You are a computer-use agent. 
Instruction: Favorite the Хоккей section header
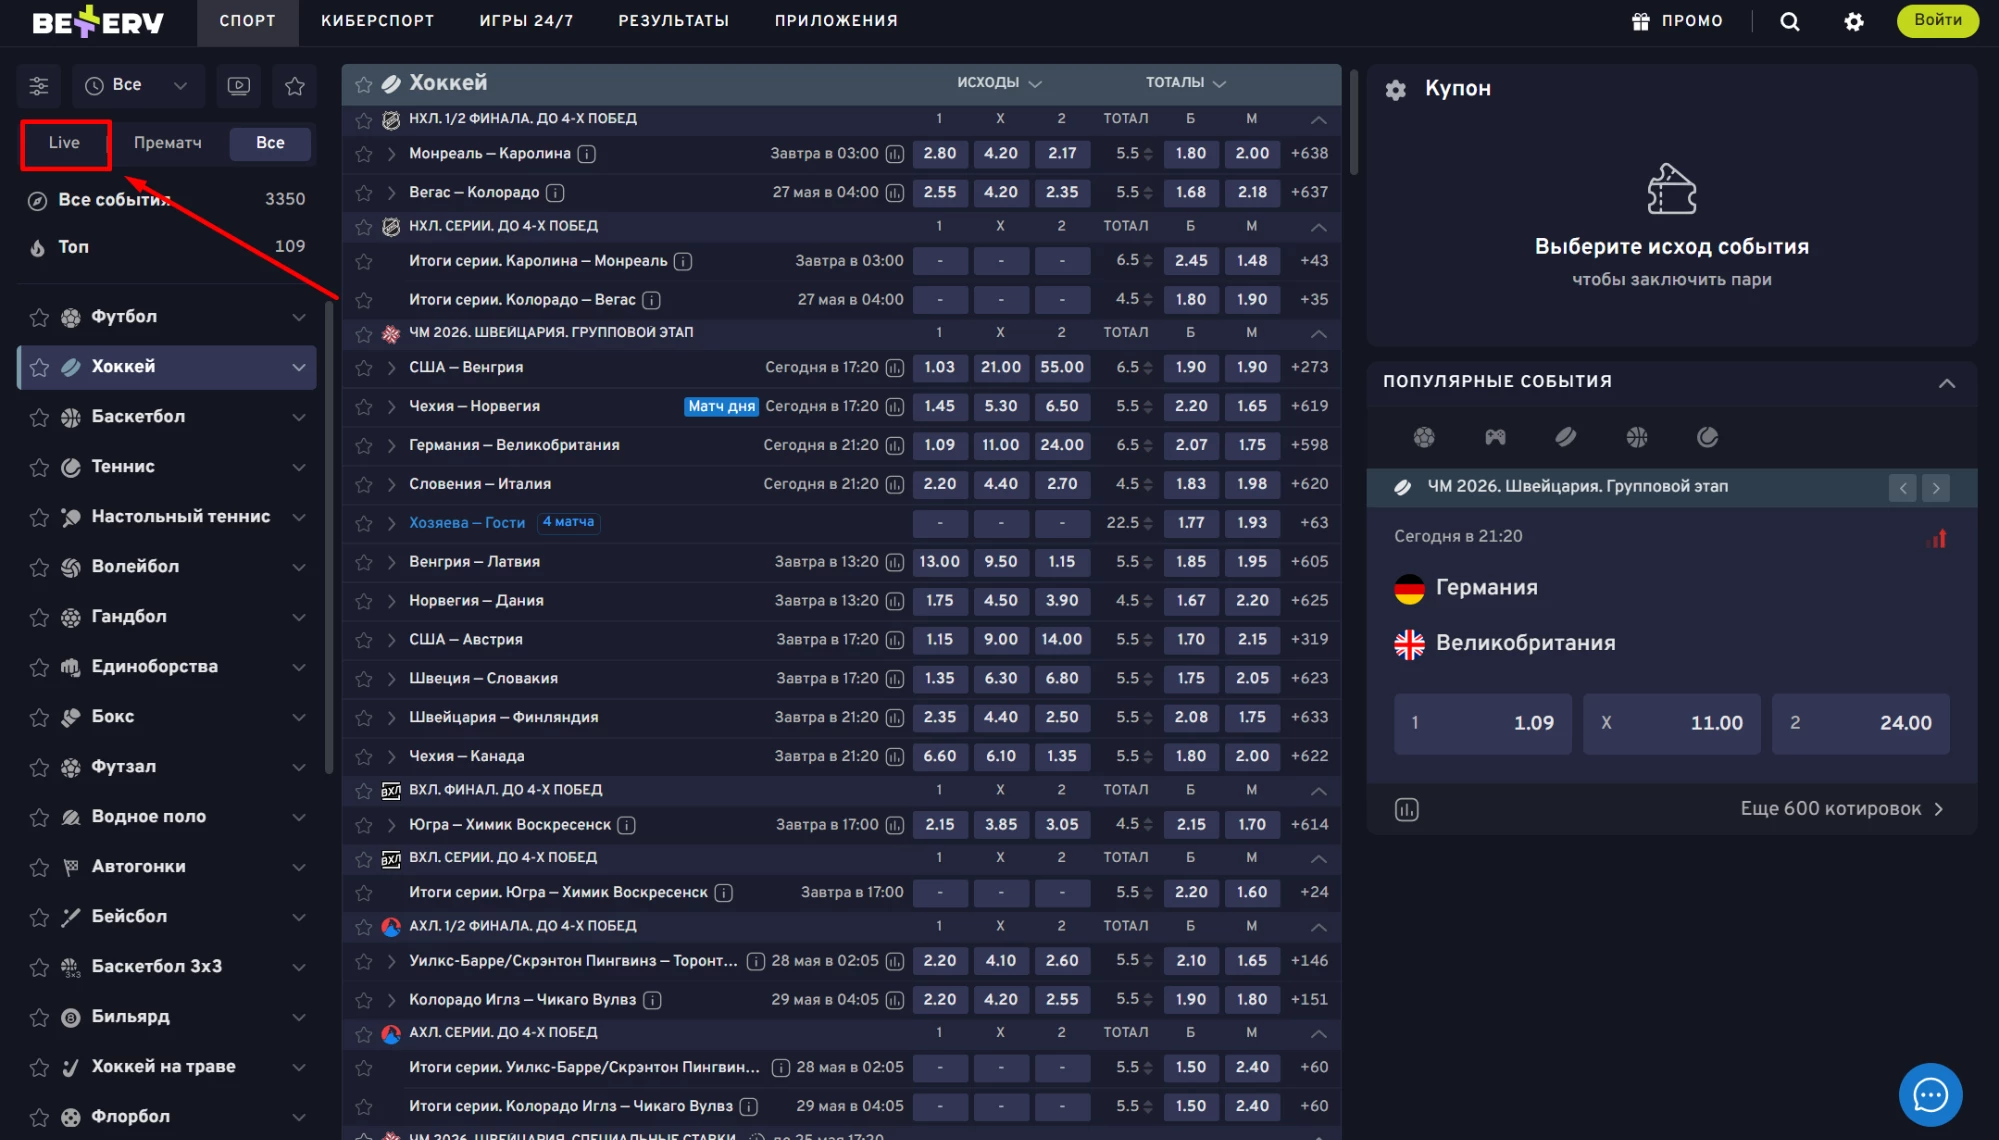pyautogui.click(x=364, y=85)
